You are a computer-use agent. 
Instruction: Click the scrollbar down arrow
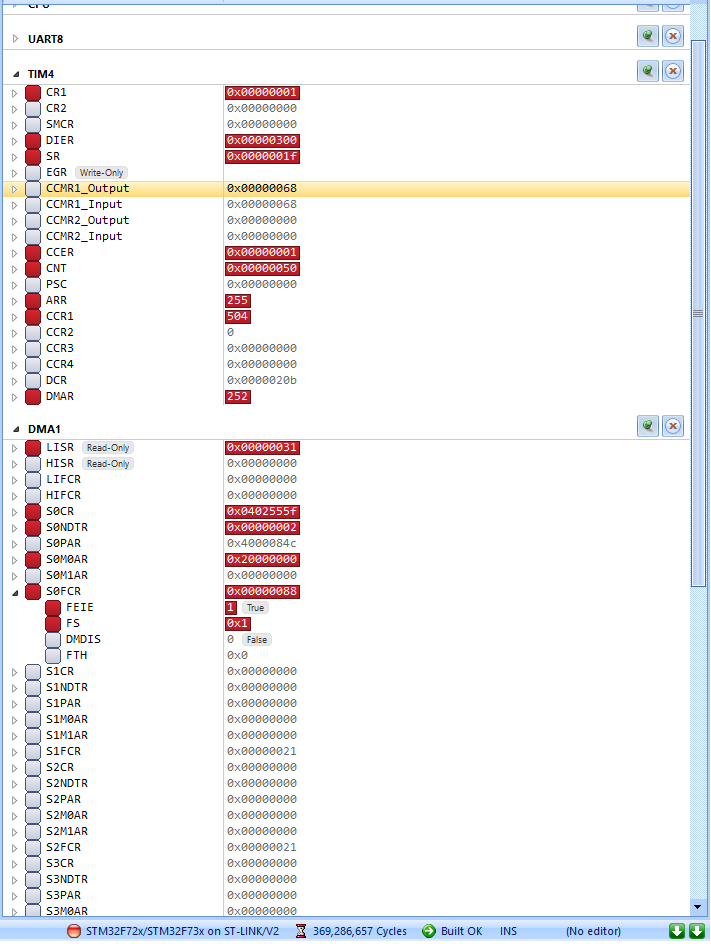click(x=698, y=907)
